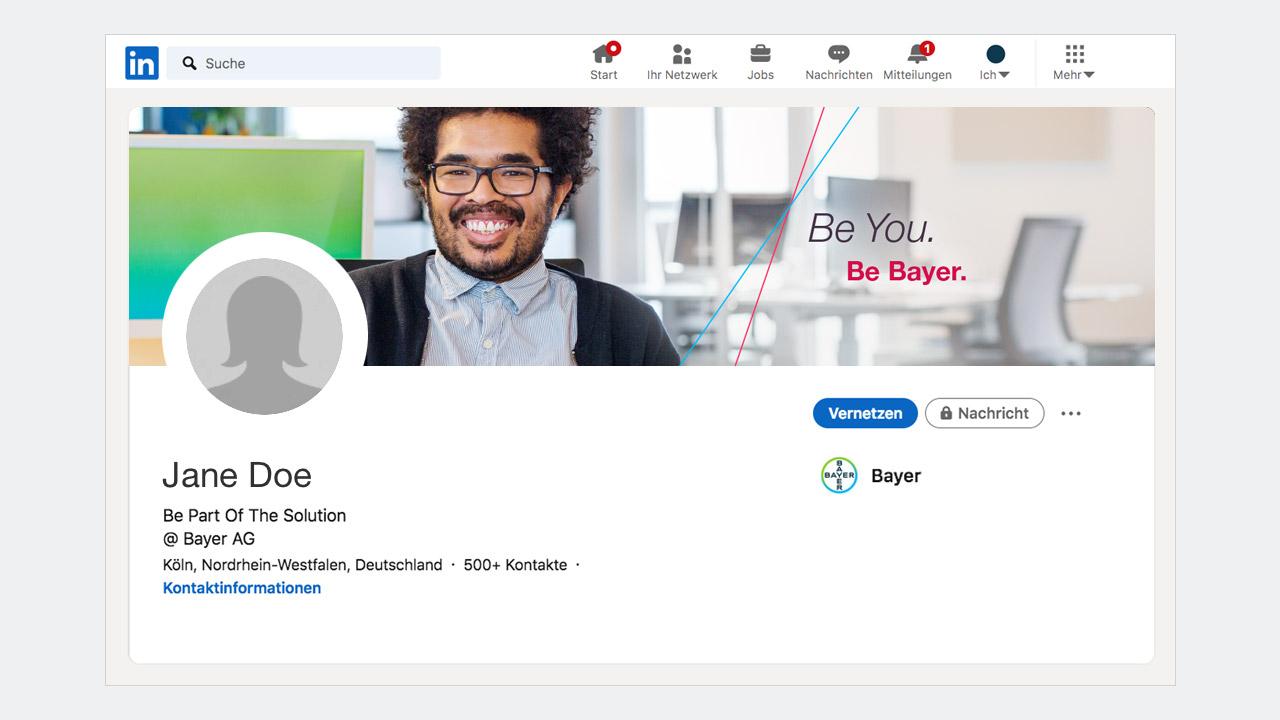This screenshot has width=1280, height=720.
Task: Open Nachrichten chat bubble icon
Action: 839,54
